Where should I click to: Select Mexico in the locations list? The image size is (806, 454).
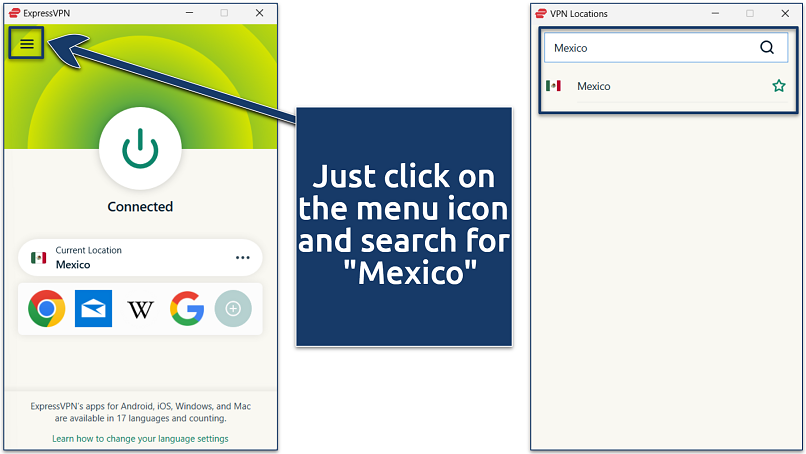(666, 86)
